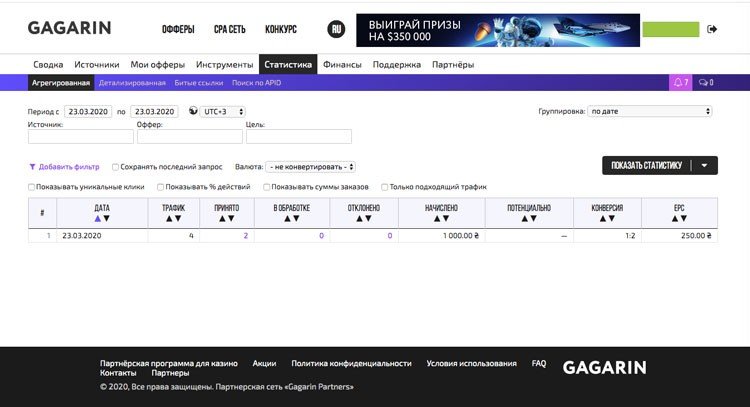This screenshot has width=750, height=407.
Task: Sort НАЧИСЛЕНО column descending arrow
Action: click(446, 219)
